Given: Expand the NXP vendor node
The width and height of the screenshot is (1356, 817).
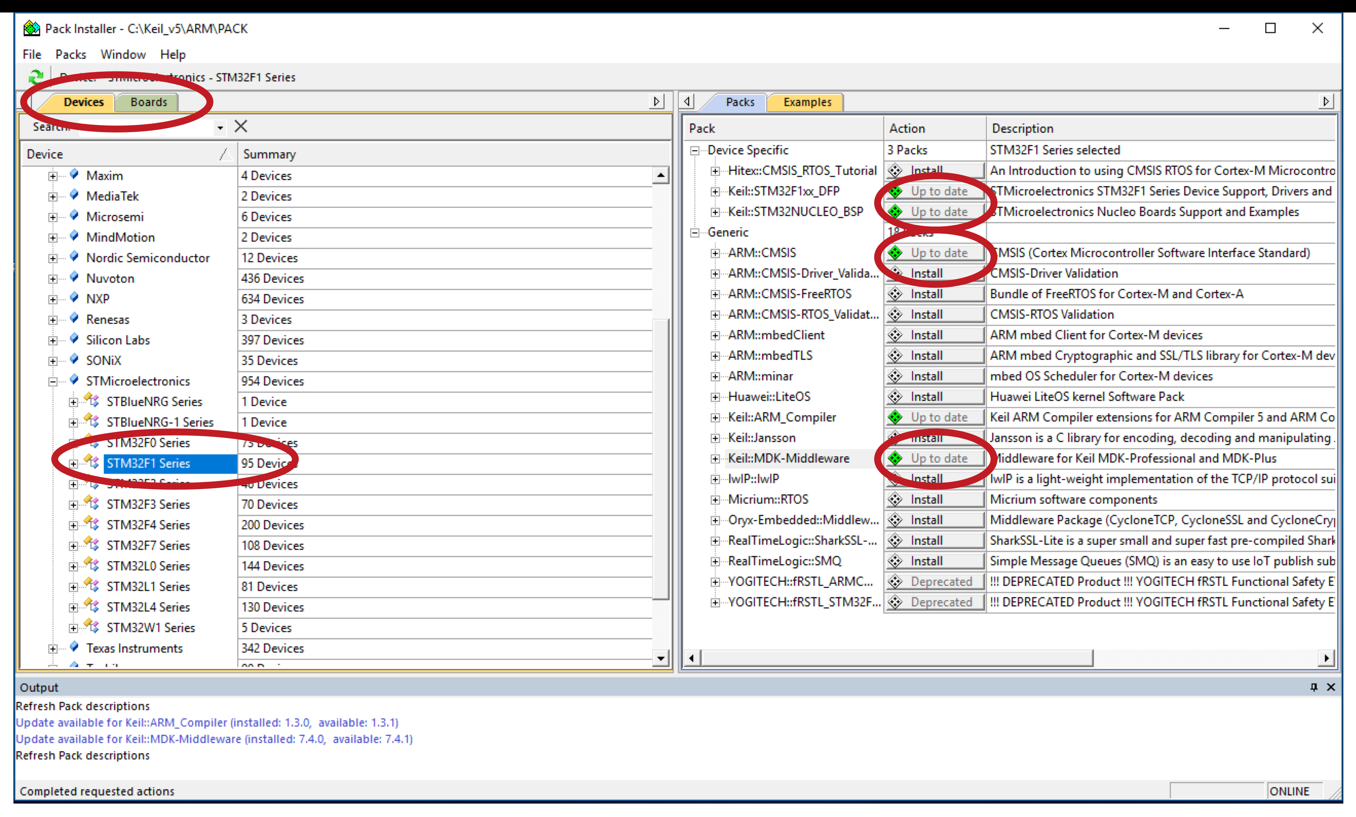Looking at the screenshot, I should coord(53,299).
